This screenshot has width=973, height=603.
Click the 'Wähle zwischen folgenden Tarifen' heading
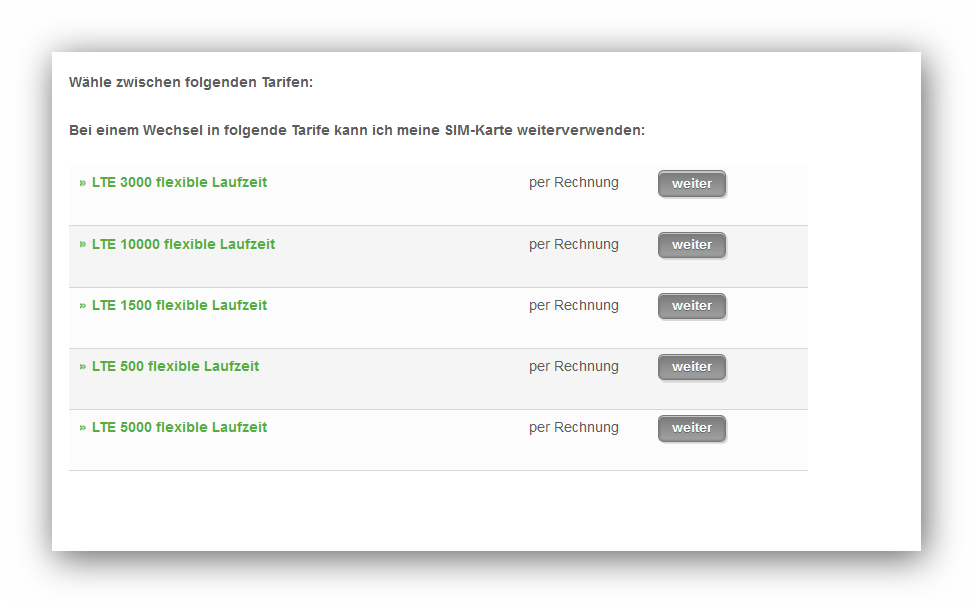[191, 82]
